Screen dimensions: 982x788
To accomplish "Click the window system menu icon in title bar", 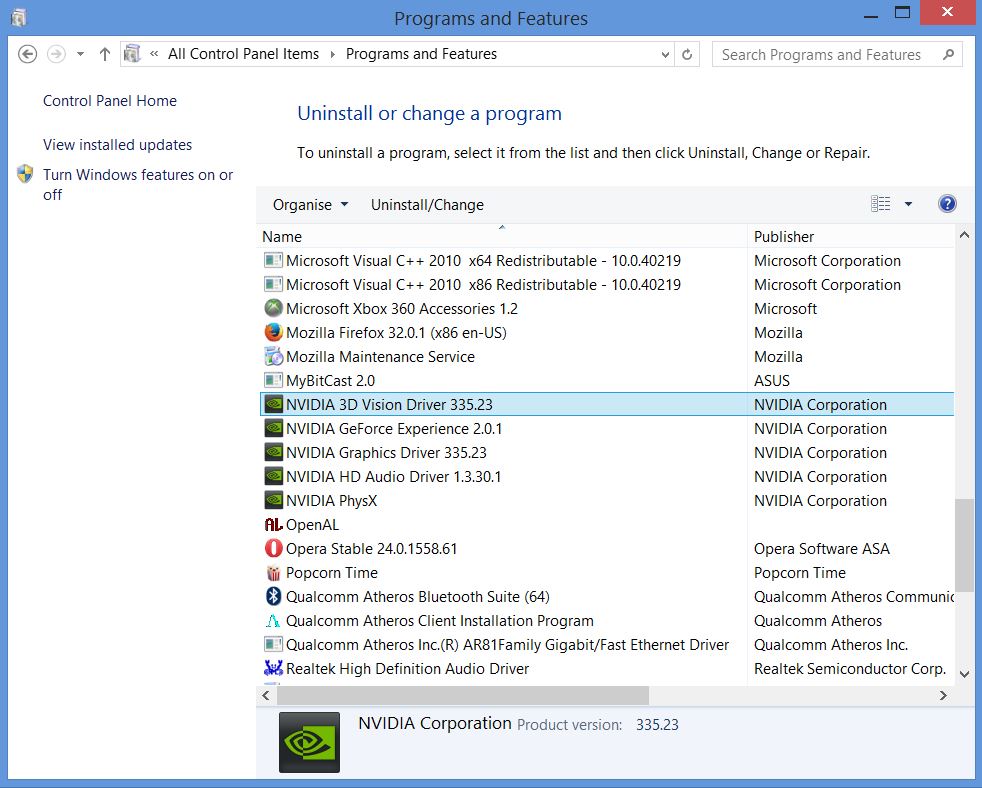I will click(x=18, y=18).
